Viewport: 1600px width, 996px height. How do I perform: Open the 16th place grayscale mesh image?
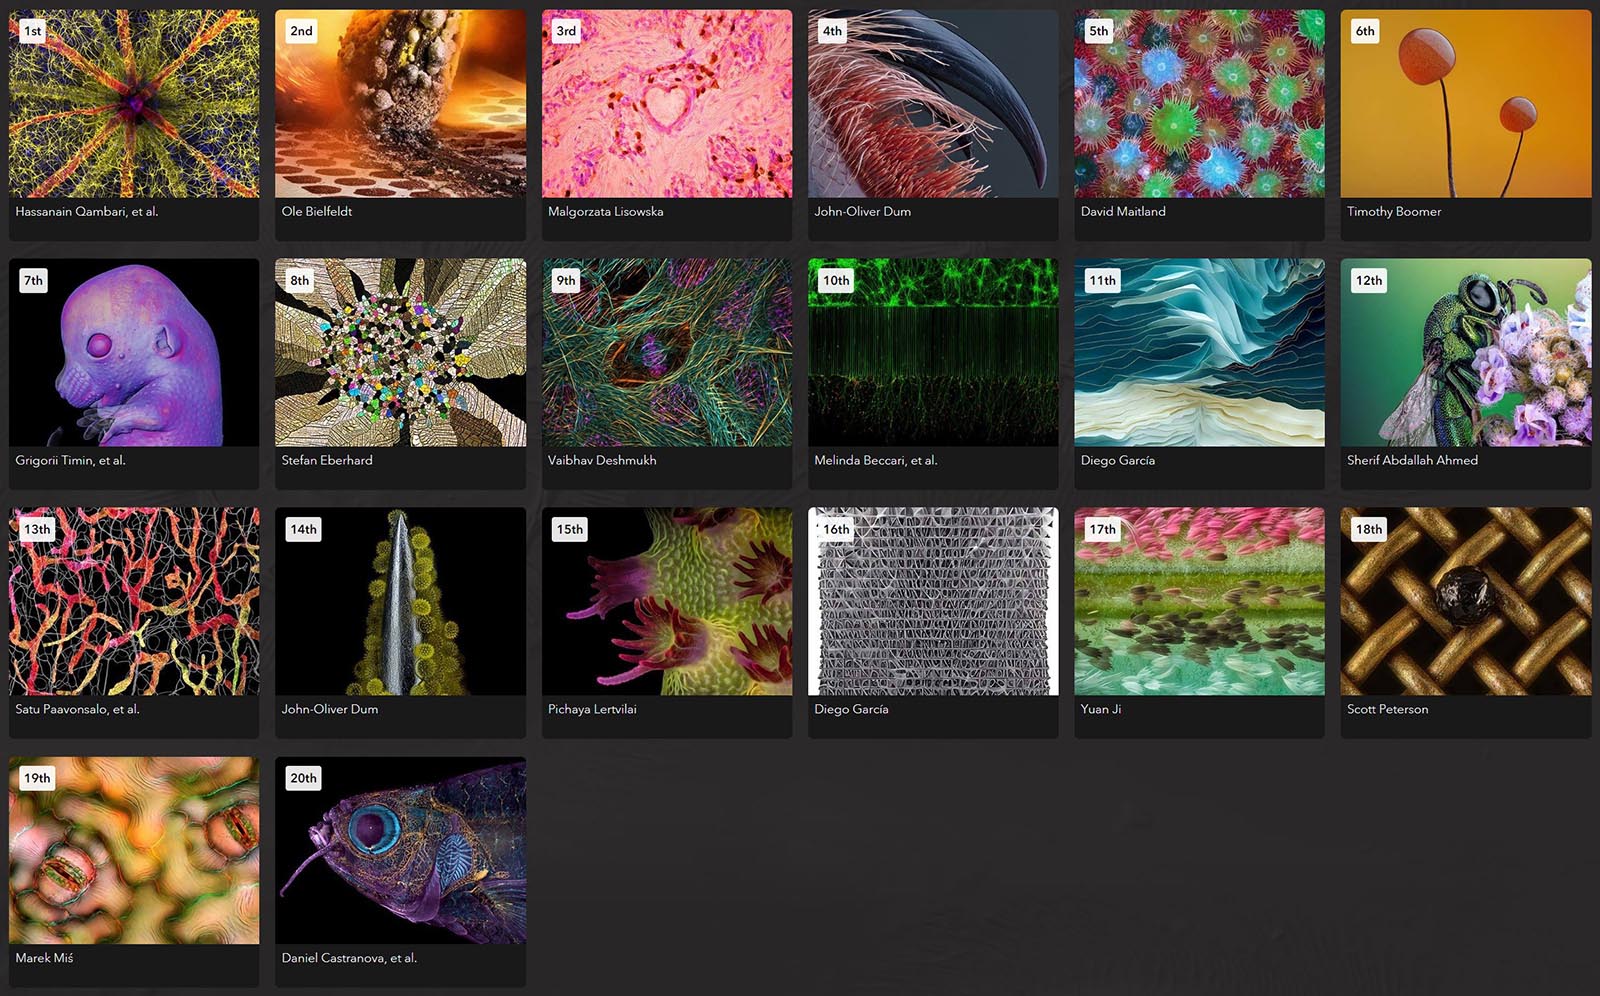click(x=933, y=601)
